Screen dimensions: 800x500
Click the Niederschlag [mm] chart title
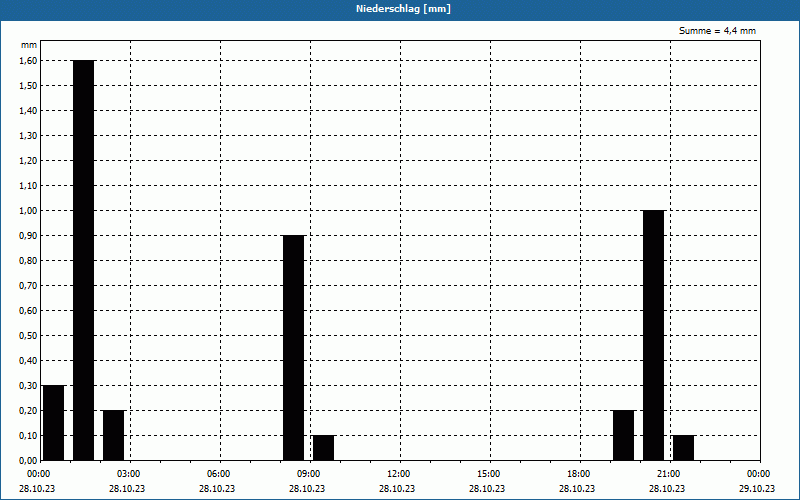click(403, 9)
